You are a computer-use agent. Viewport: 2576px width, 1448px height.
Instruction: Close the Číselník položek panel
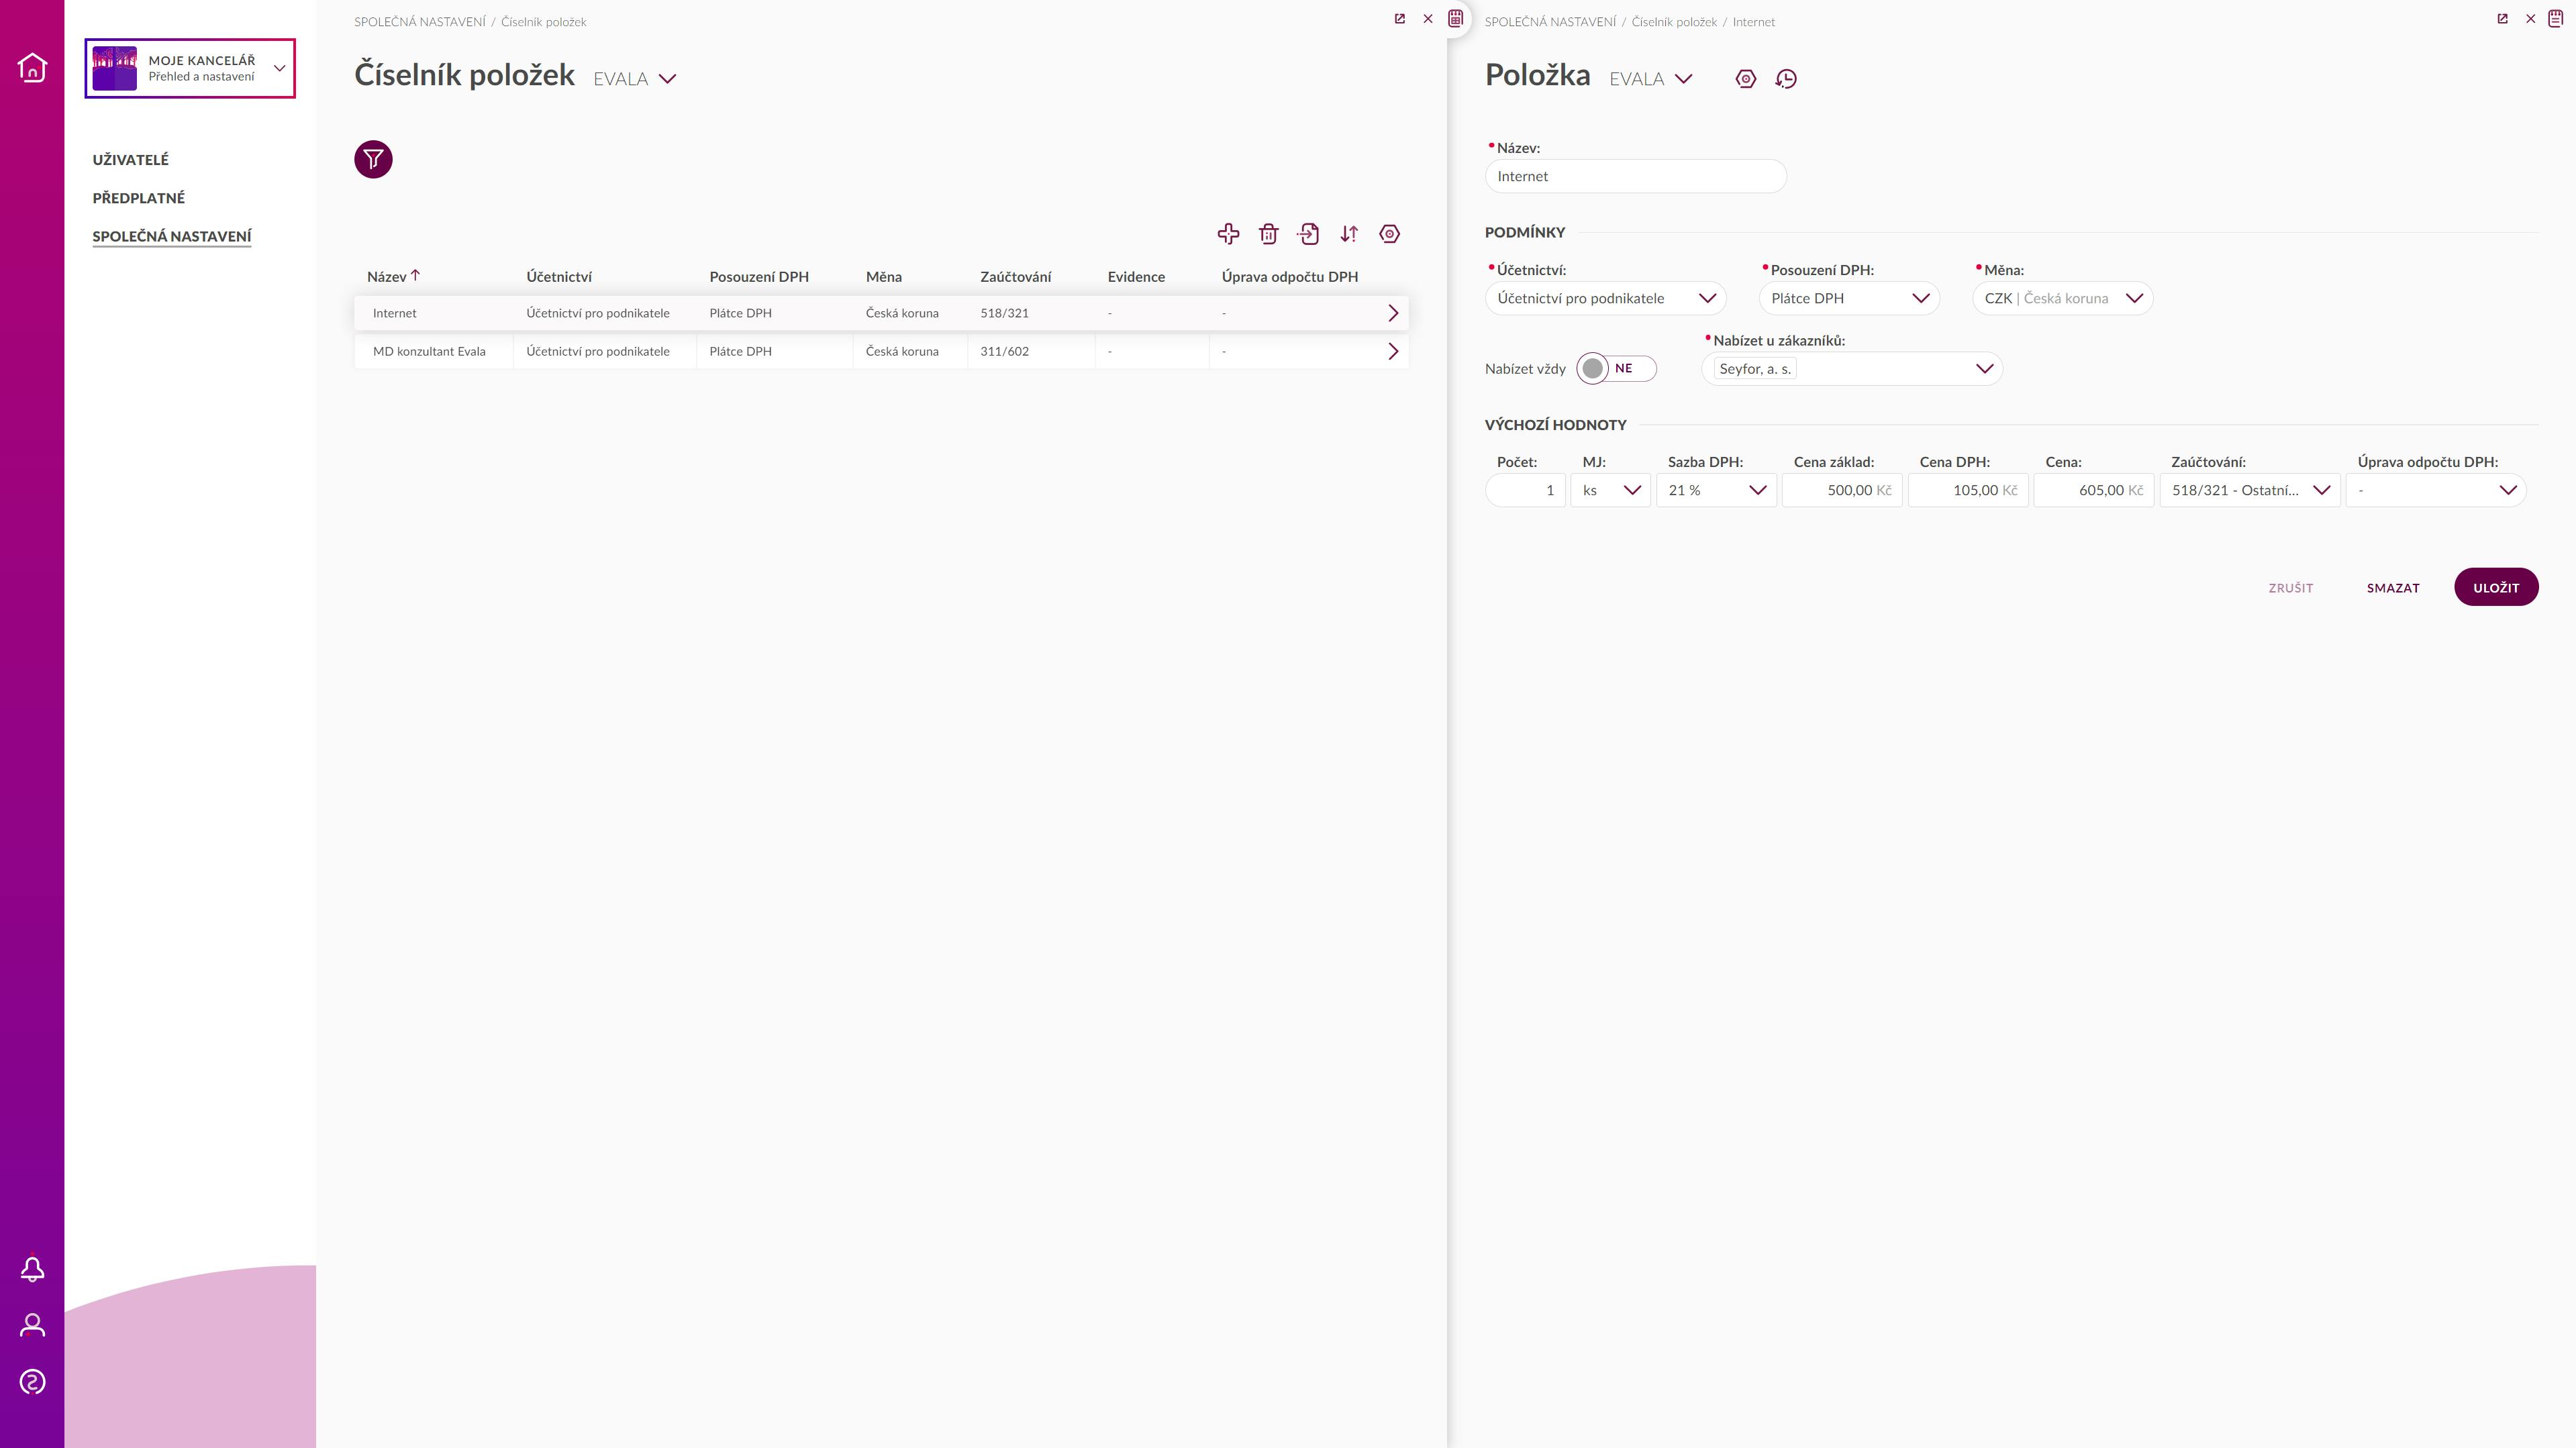point(1428,19)
